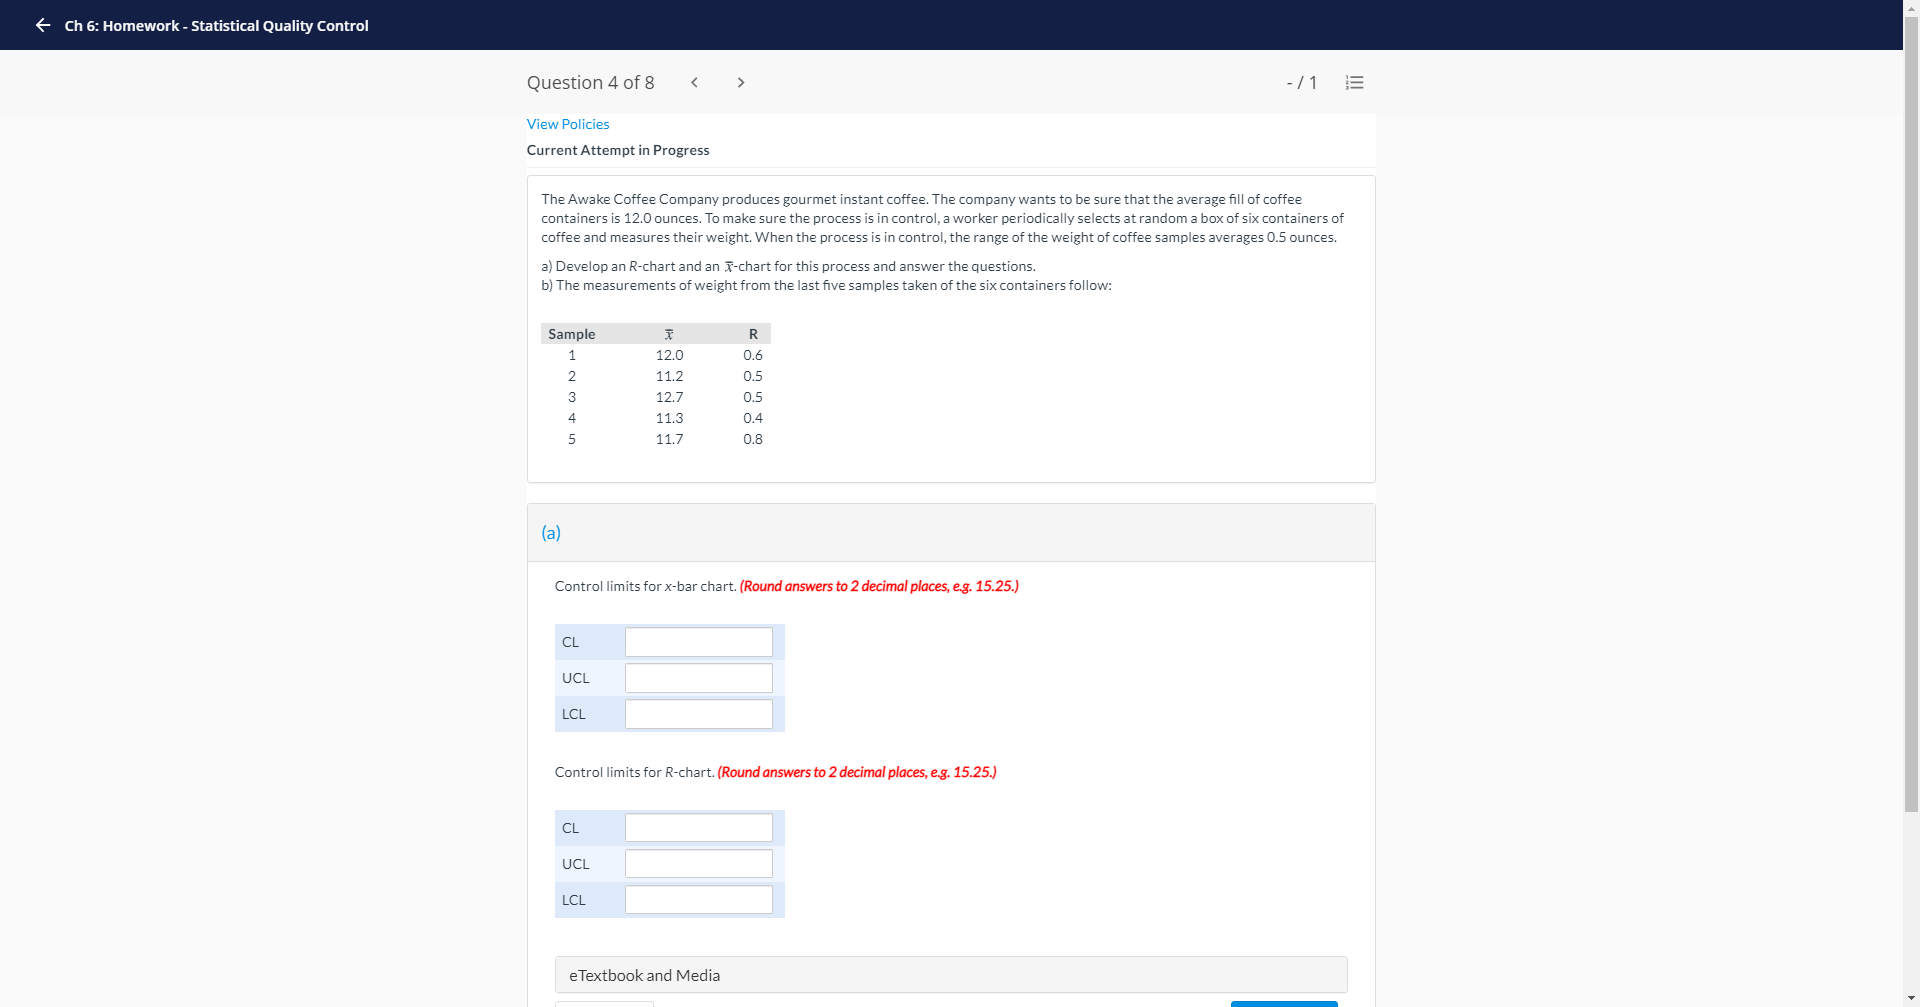Select the UCL field for the x-bar chart

click(x=698, y=677)
